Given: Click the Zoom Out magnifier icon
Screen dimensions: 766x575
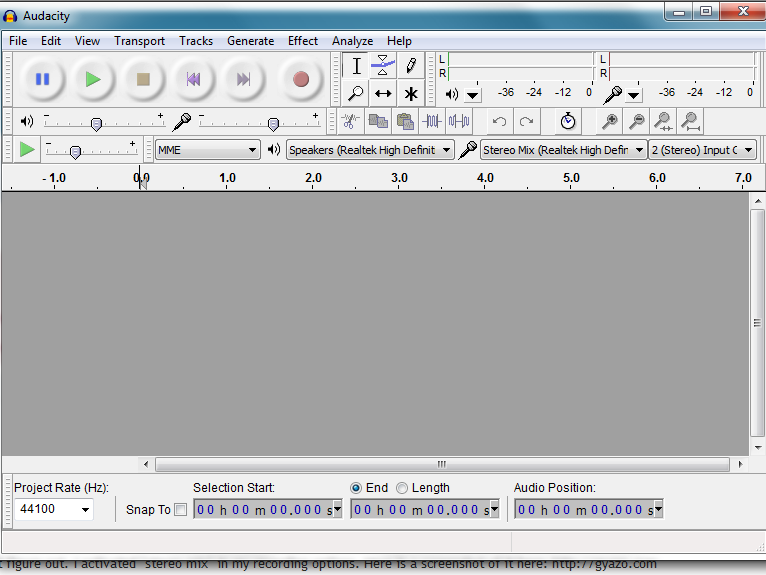Looking at the screenshot, I should tap(636, 121).
